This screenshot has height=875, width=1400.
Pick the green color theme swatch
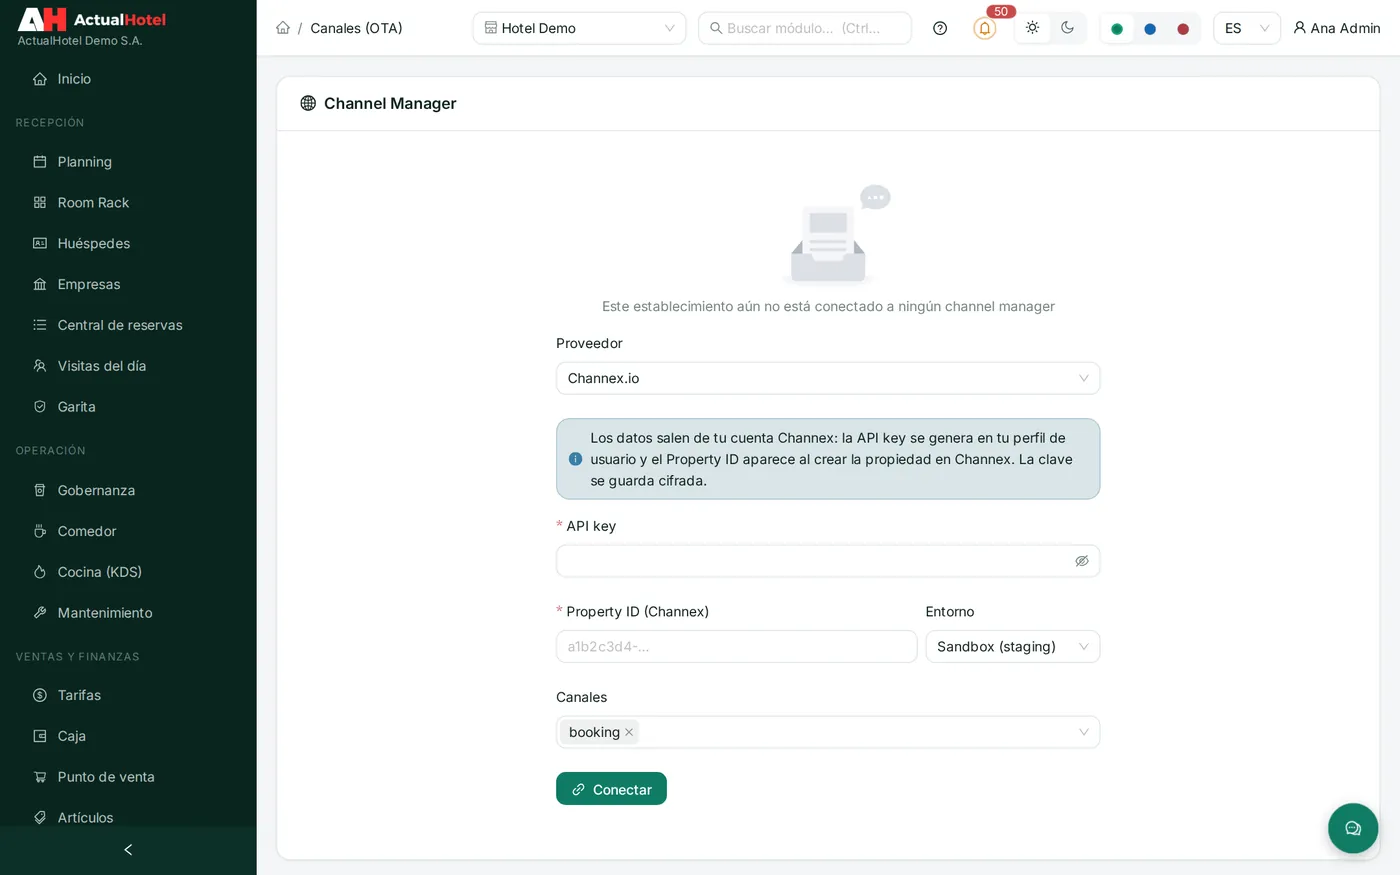click(1117, 29)
